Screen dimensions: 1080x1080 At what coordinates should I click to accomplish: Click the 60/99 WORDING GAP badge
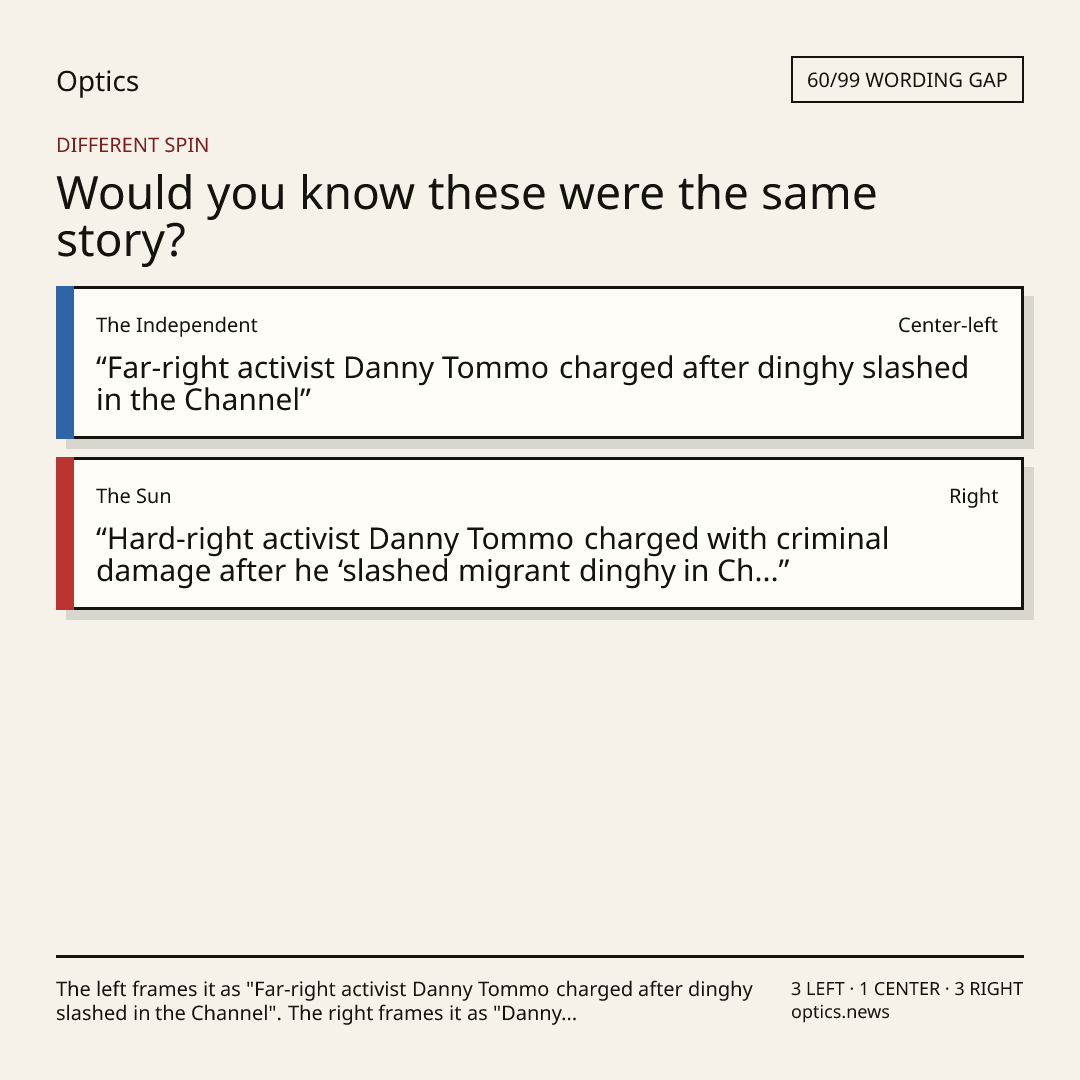[x=907, y=80]
